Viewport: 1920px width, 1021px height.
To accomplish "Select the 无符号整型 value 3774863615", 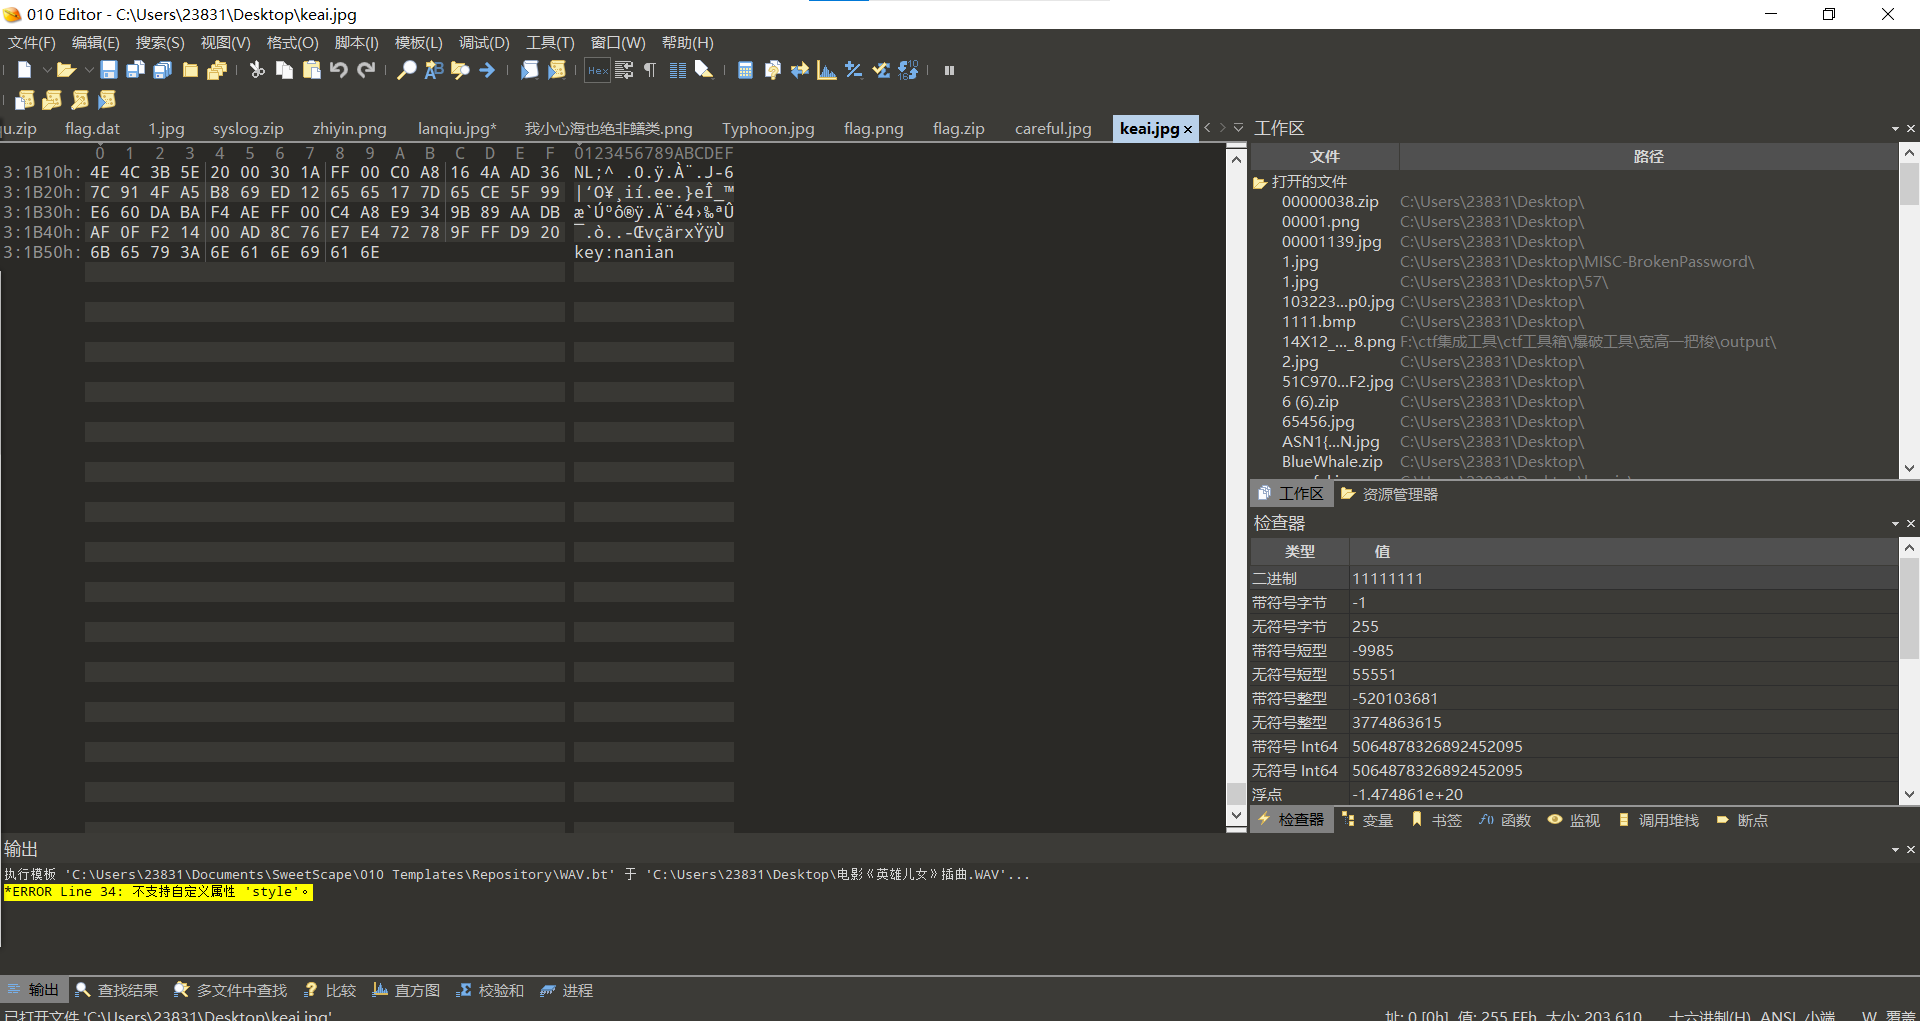I will click(1396, 723).
